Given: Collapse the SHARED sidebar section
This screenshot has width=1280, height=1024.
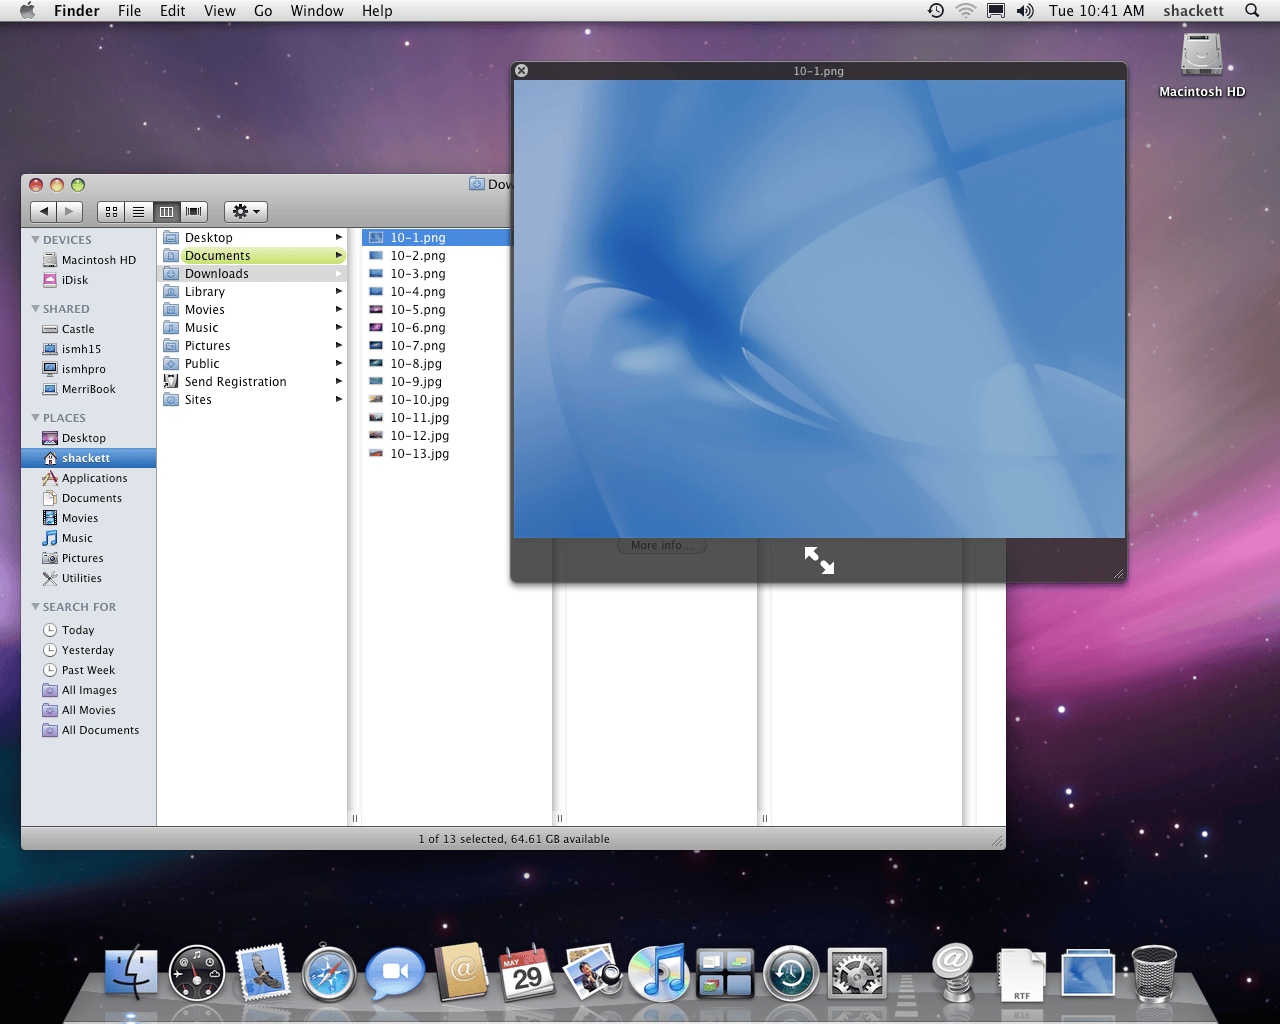Looking at the screenshot, I should 36,309.
